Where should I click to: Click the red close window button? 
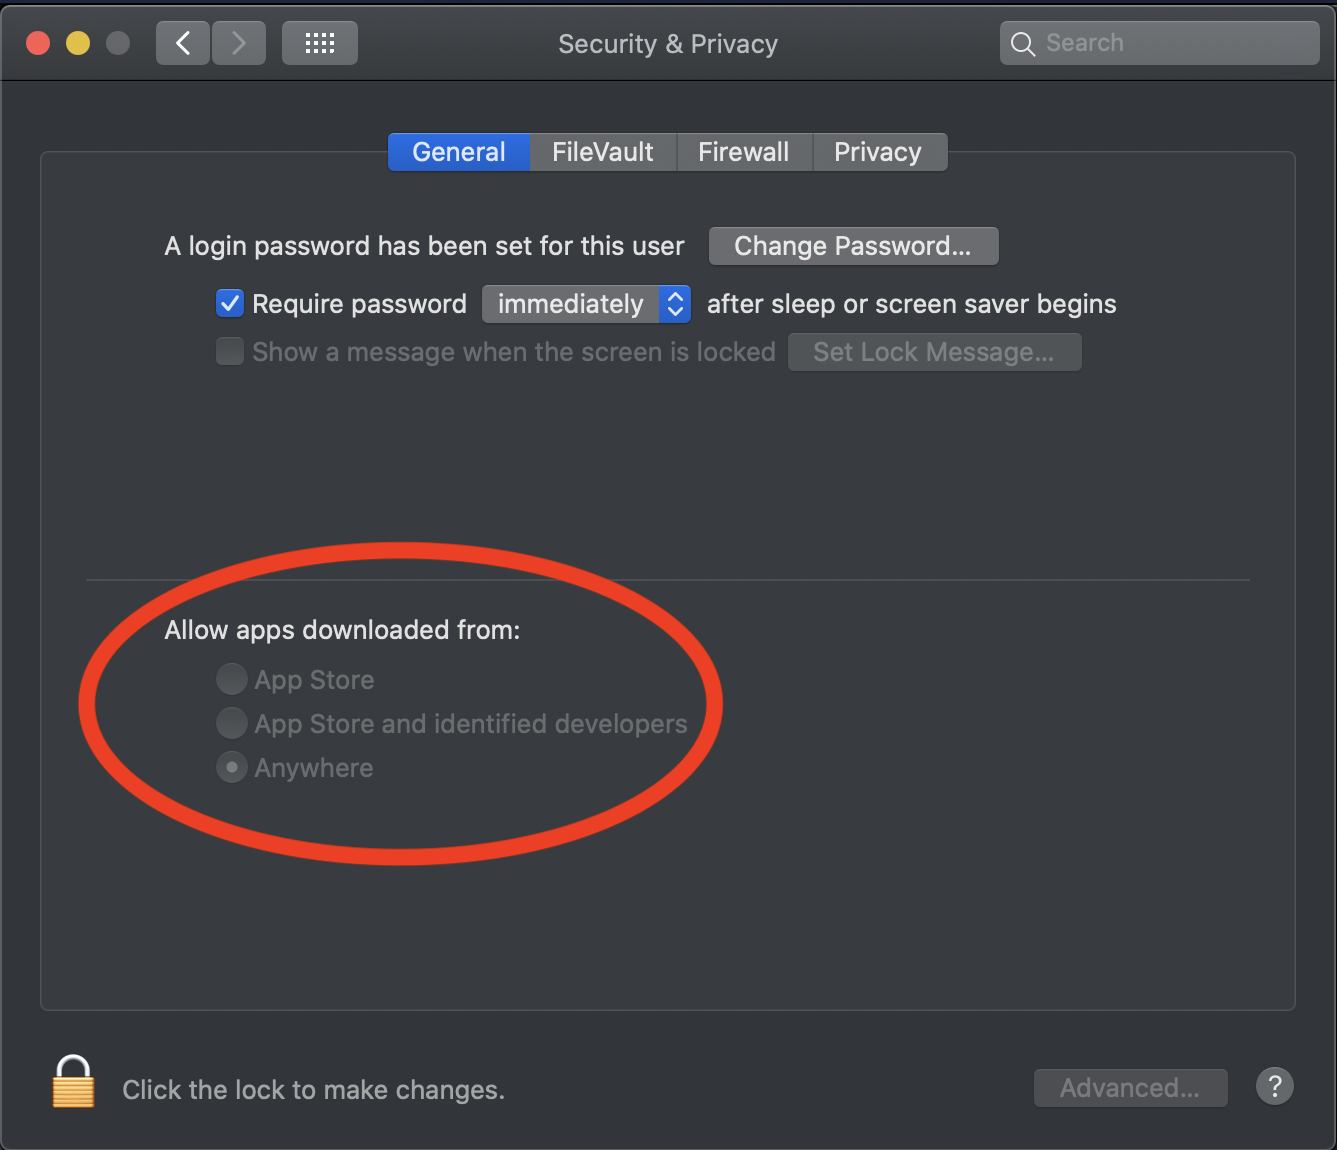coord(38,43)
